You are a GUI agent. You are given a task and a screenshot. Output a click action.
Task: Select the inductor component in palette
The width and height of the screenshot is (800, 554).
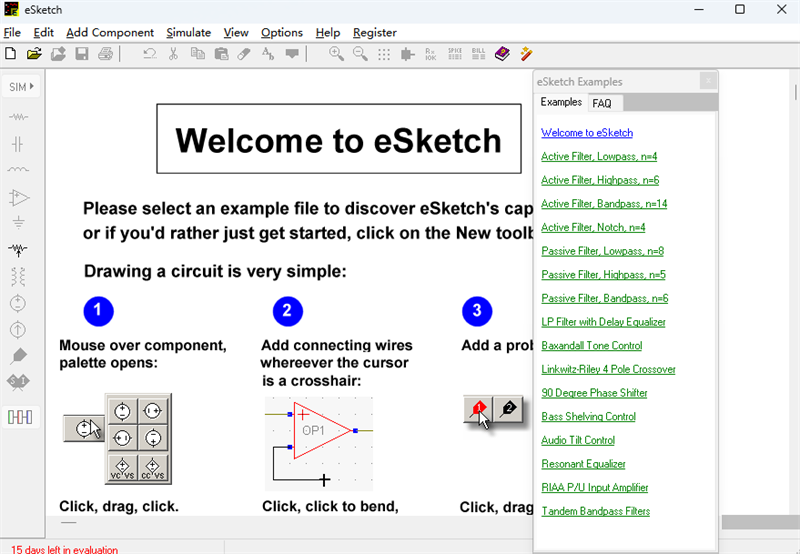18,170
